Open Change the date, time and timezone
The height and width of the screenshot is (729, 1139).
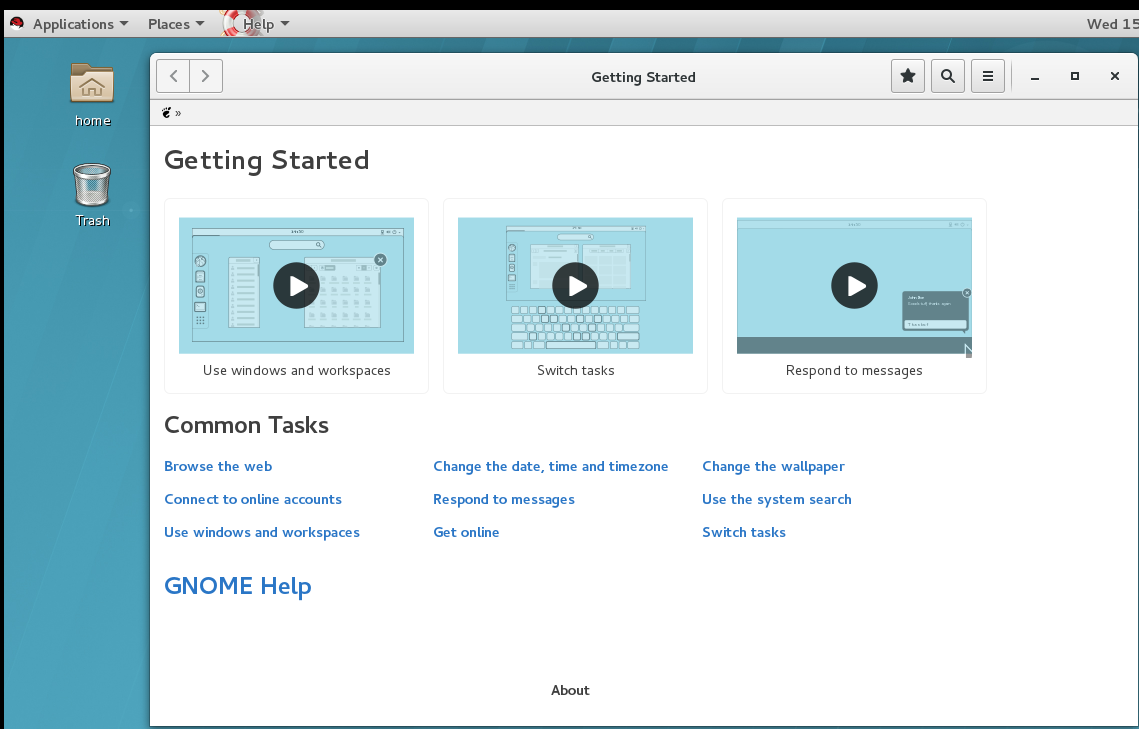tap(551, 466)
